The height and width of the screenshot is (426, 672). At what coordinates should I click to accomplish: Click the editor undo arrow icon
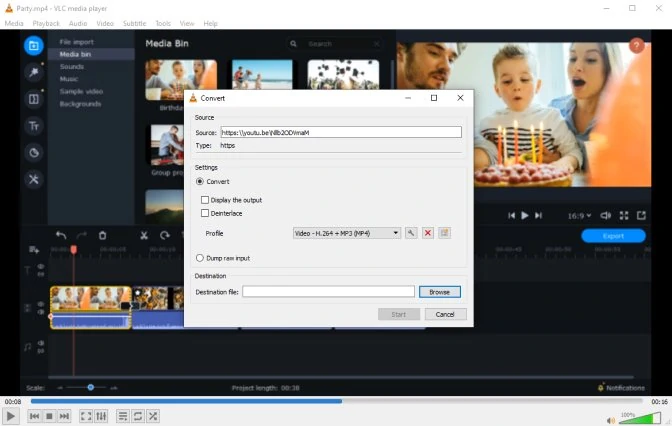point(61,235)
